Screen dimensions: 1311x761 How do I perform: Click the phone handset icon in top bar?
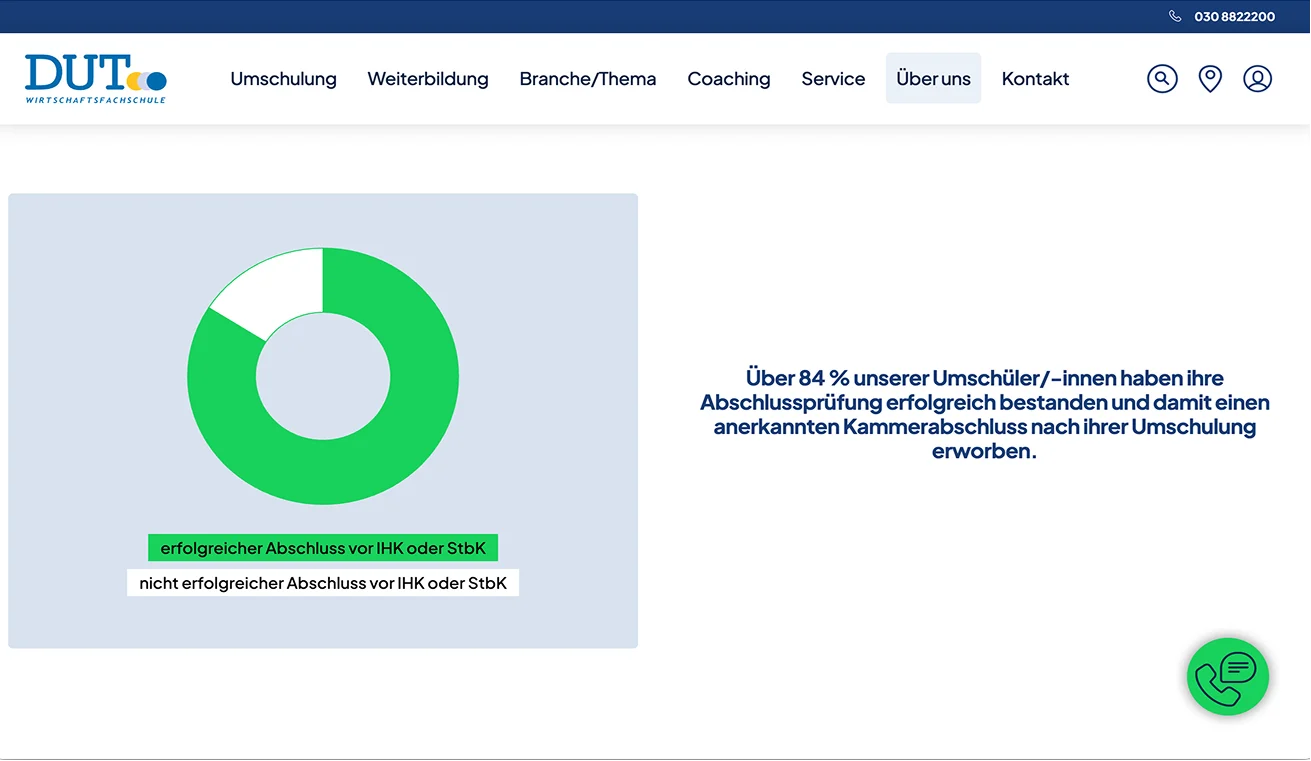[1175, 16]
